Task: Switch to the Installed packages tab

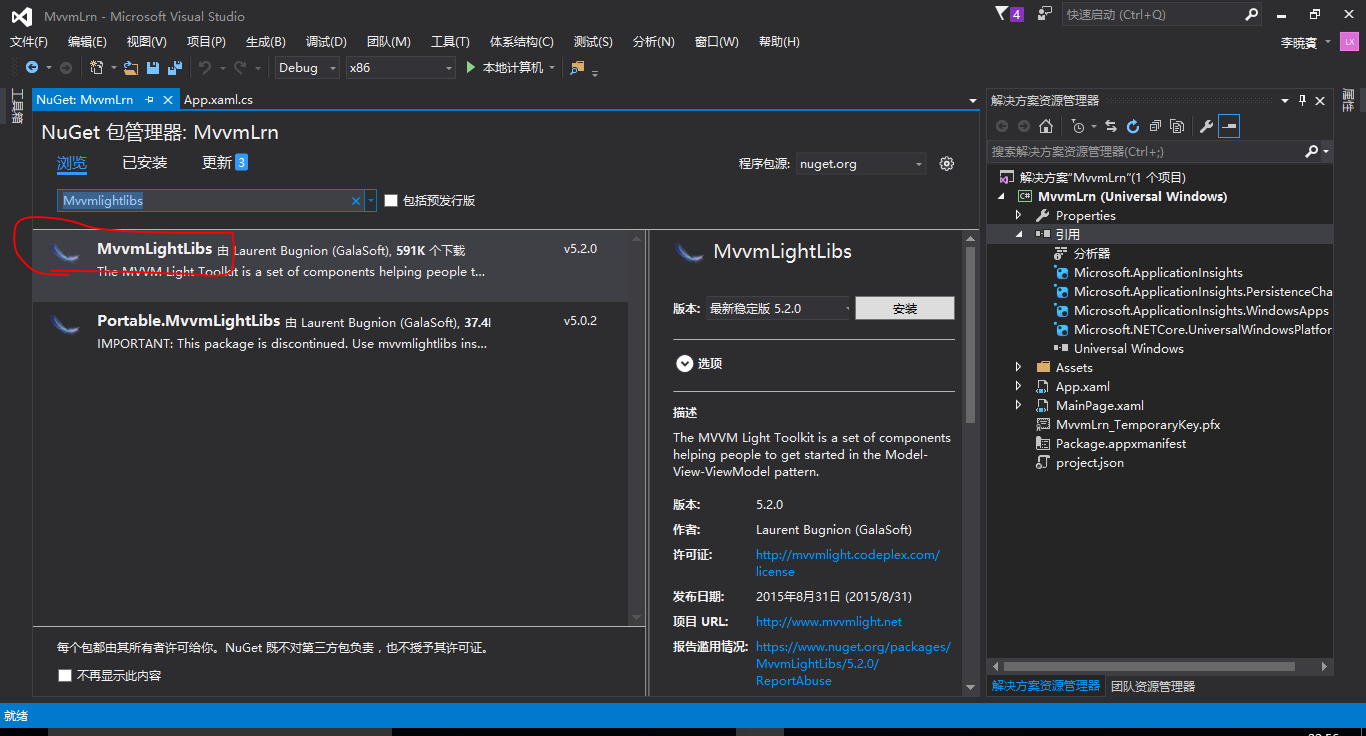Action: 145,163
